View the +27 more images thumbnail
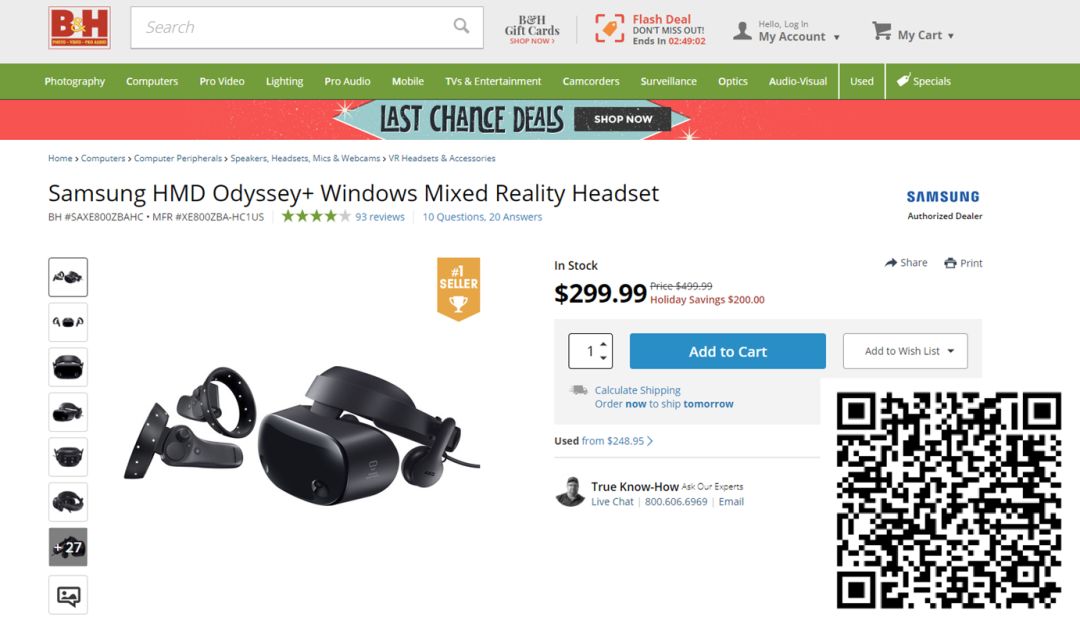Viewport: 1080px width, 628px height. tap(68, 547)
